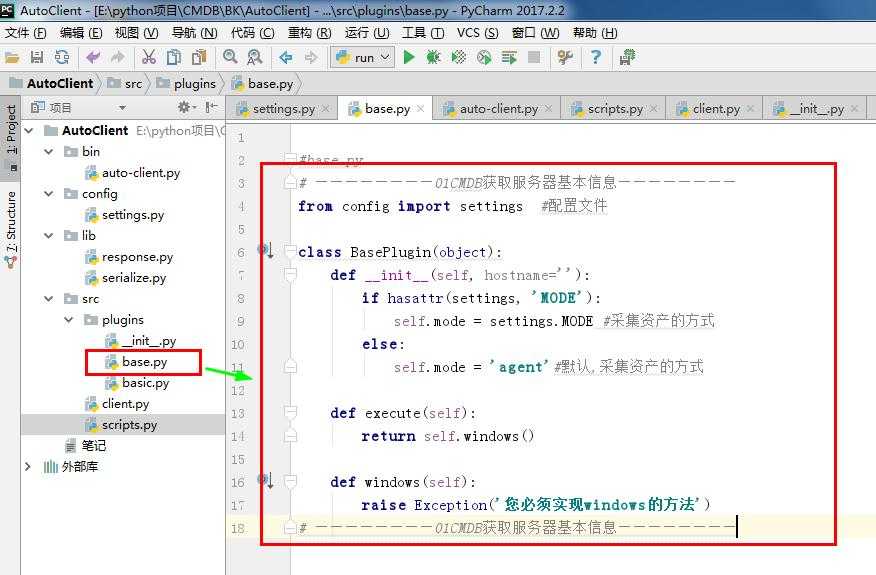
Task: Click the navigate Forward arrow
Action: [311, 57]
